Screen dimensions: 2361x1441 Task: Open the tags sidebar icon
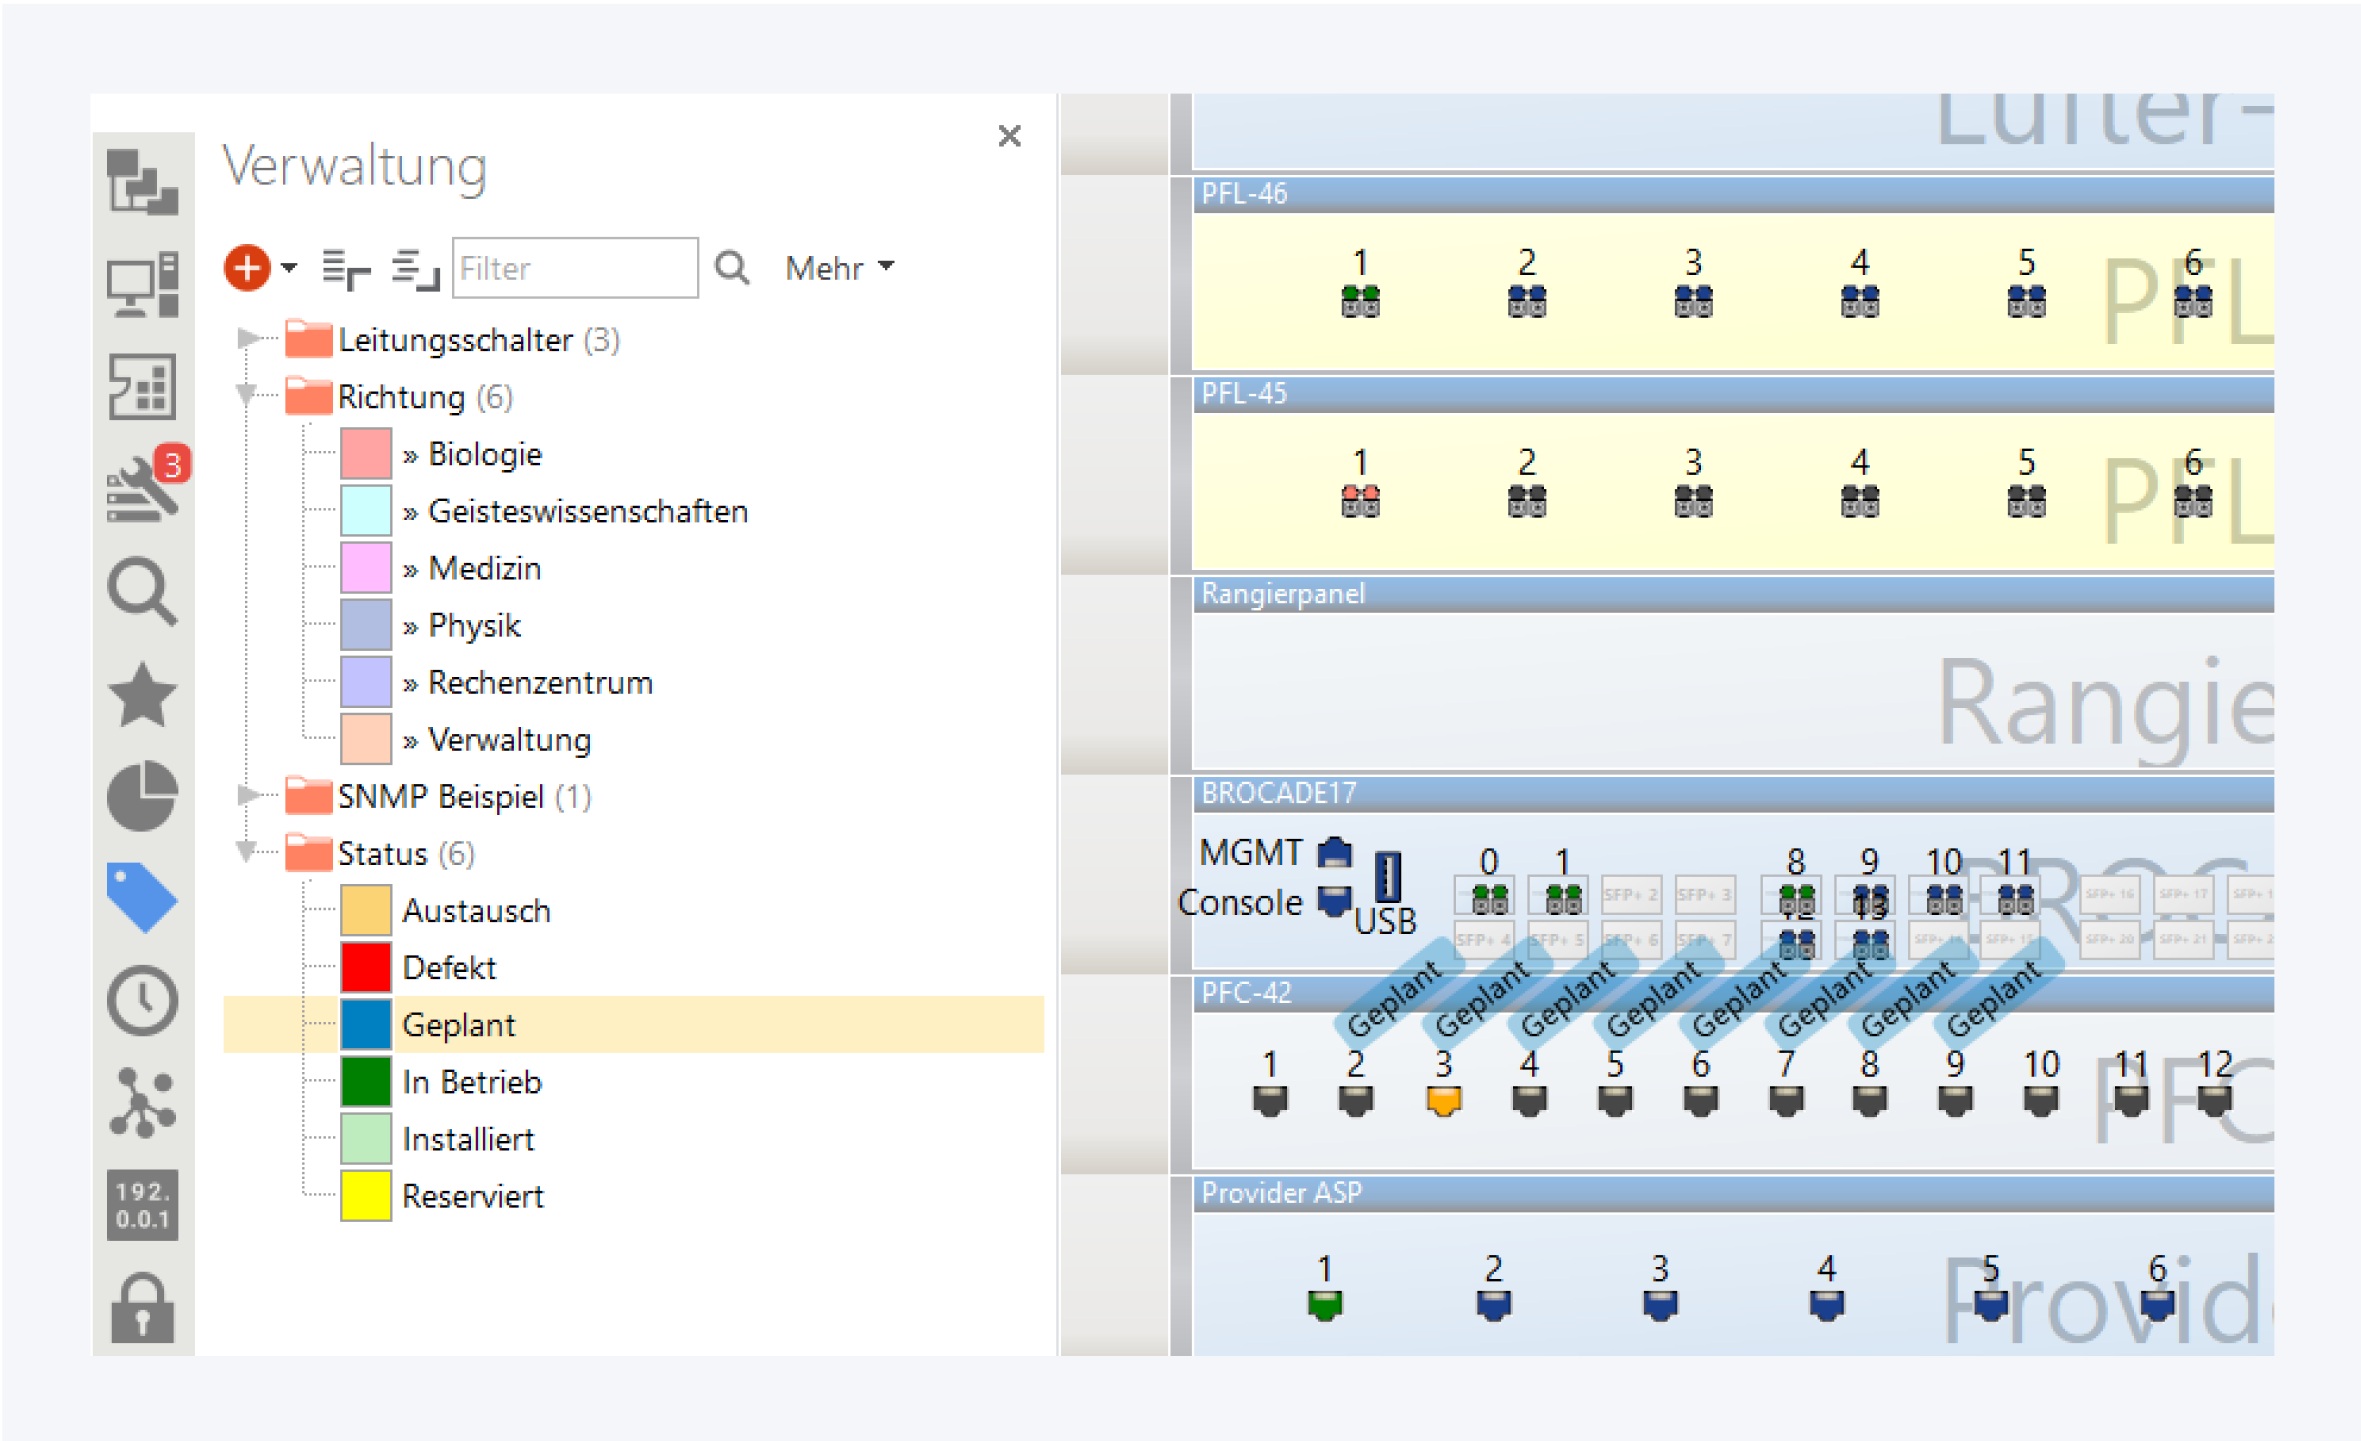pyautogui.click(x=142, y=897)
